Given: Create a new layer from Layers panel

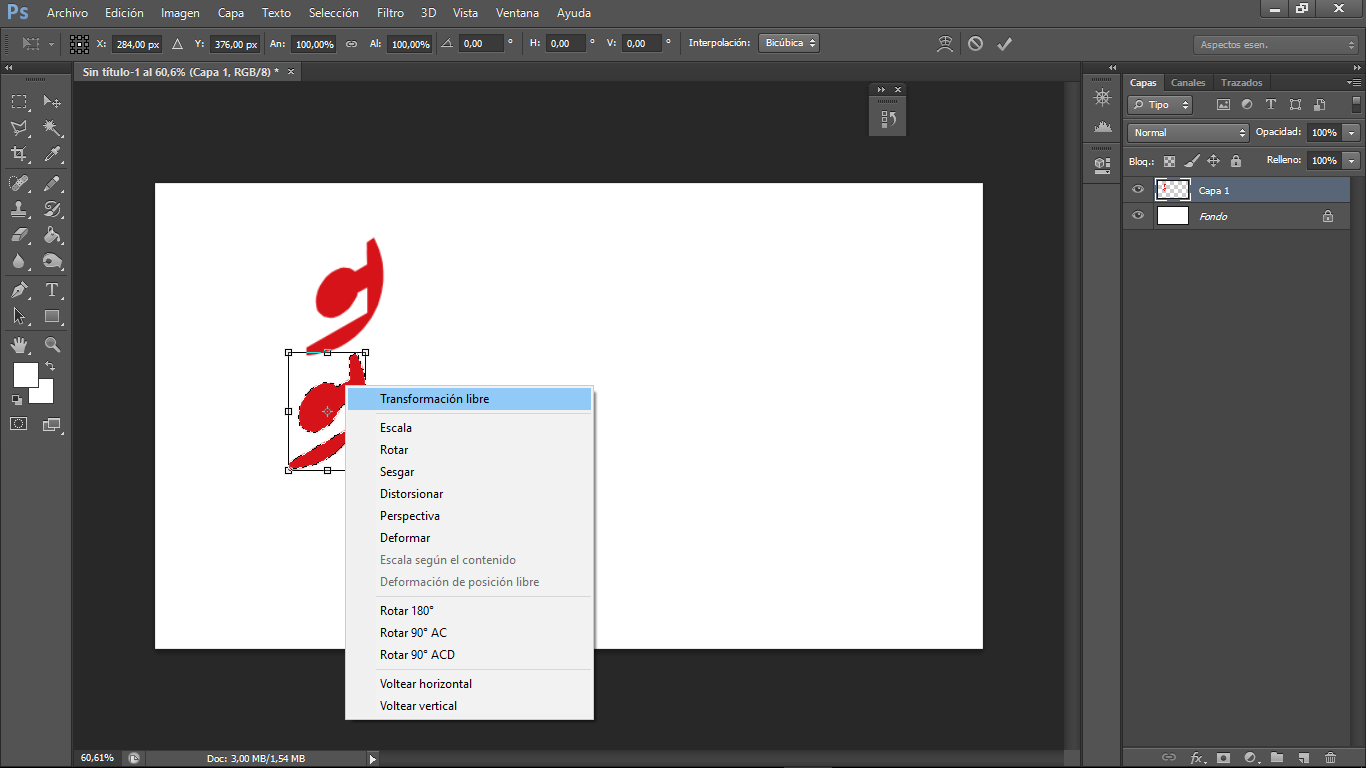Looking at the screenshot, I should 1303,758.
